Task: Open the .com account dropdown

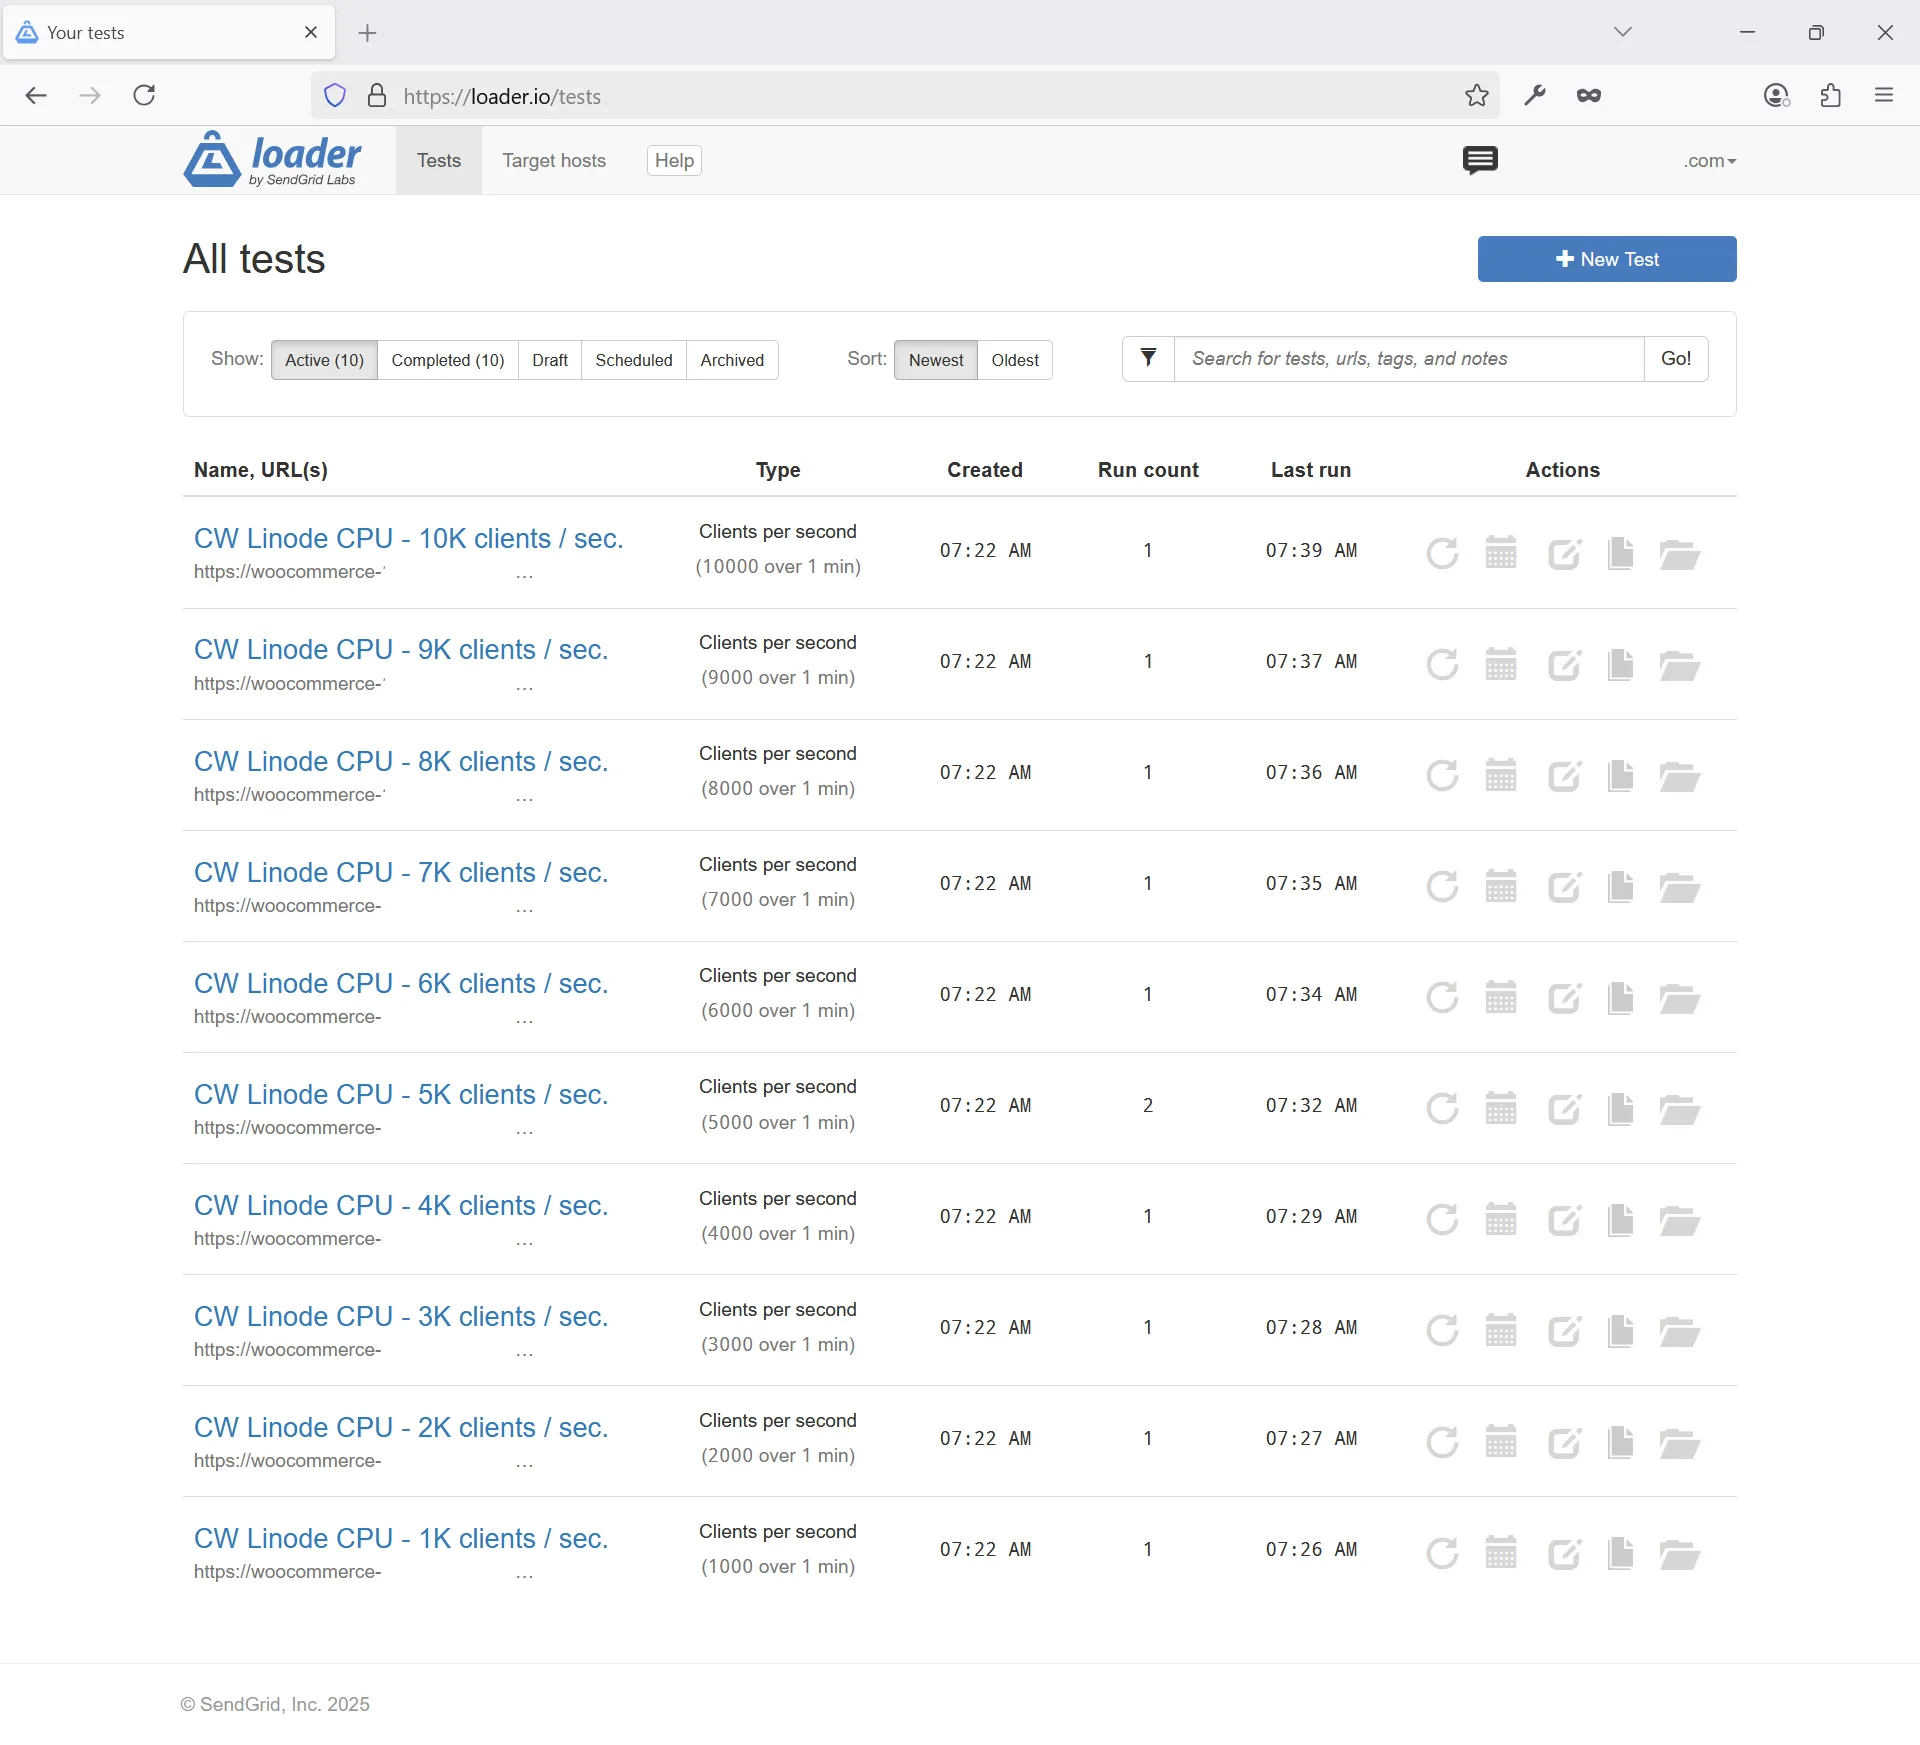Action: click(1709, 160)
